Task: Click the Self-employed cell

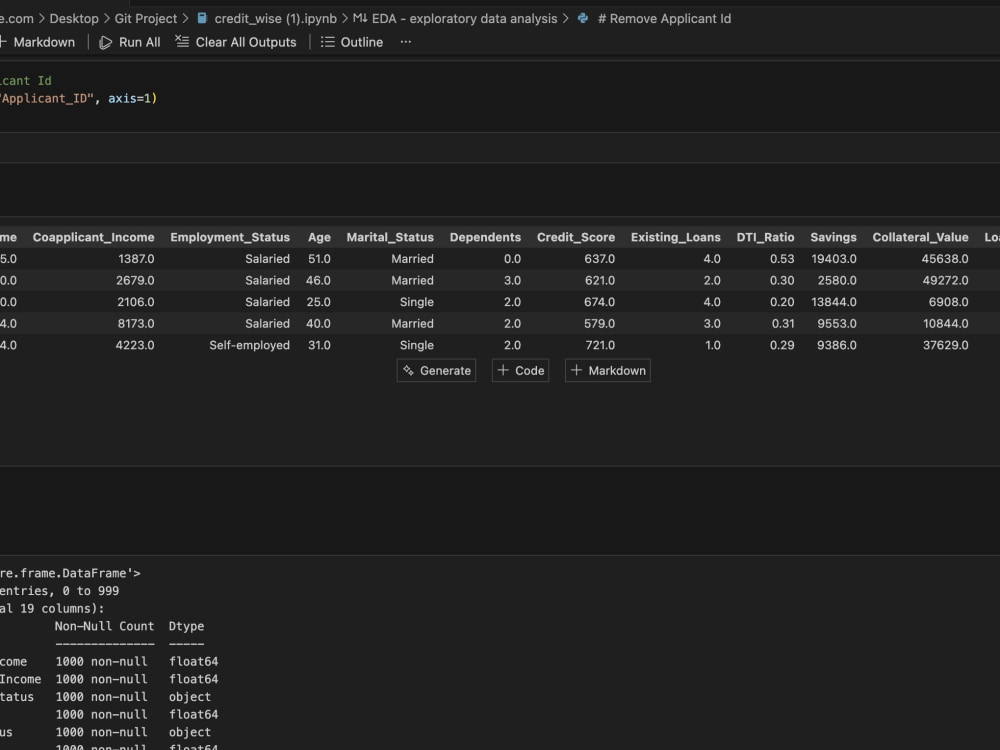Action: [x=249, y=345]
